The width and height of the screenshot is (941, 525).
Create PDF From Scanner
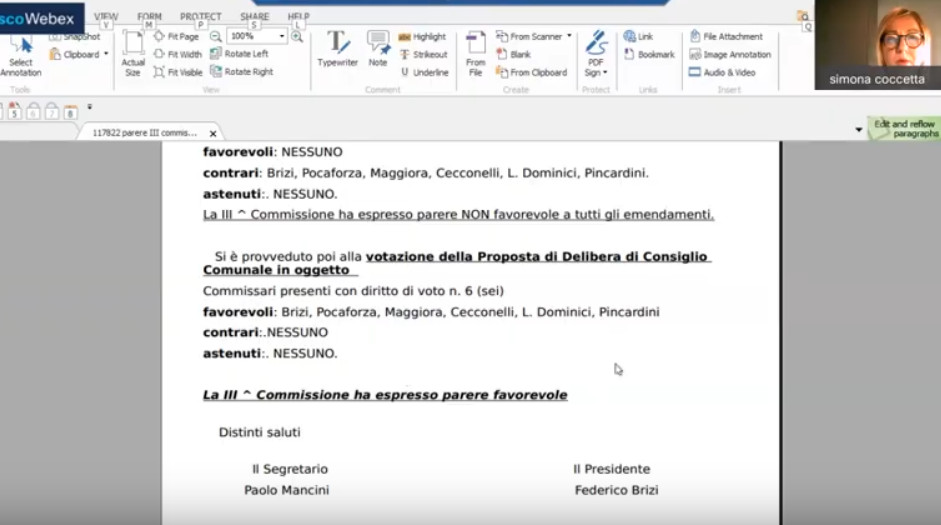coord(529,37)
